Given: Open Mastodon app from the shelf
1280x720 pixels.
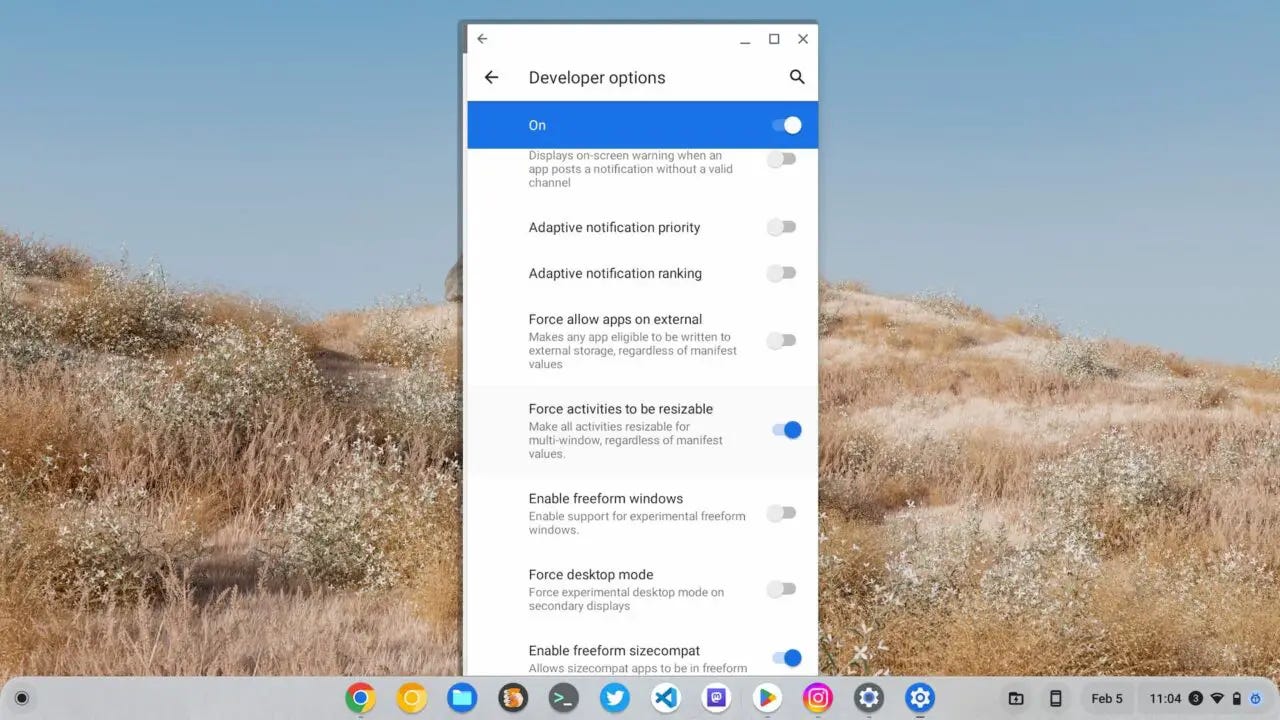Looking at the screenshot, I should [716, 698].
